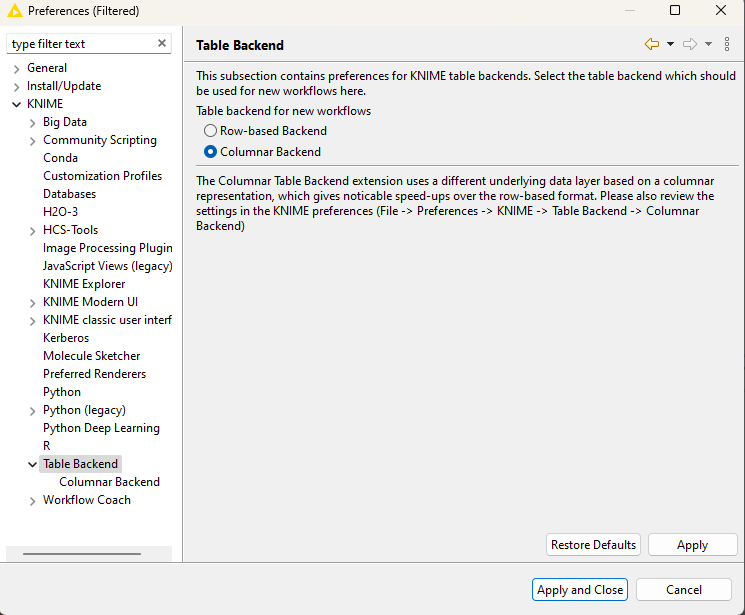Click the forward navigation arrow icon
Image resolution: width=745 pixels, height=615 pixels.
(689, 44)
